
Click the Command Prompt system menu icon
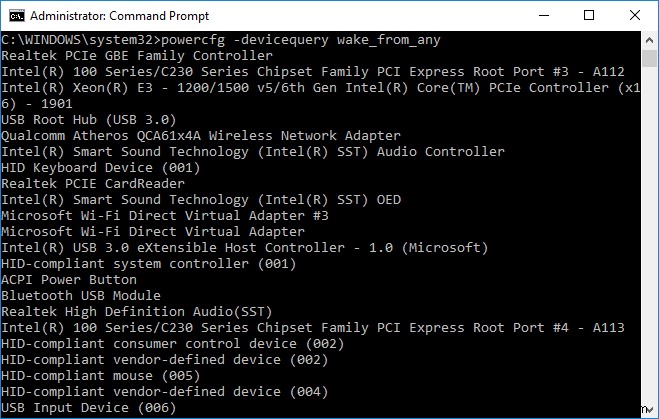pyautogui.click(x=13, y=15)
